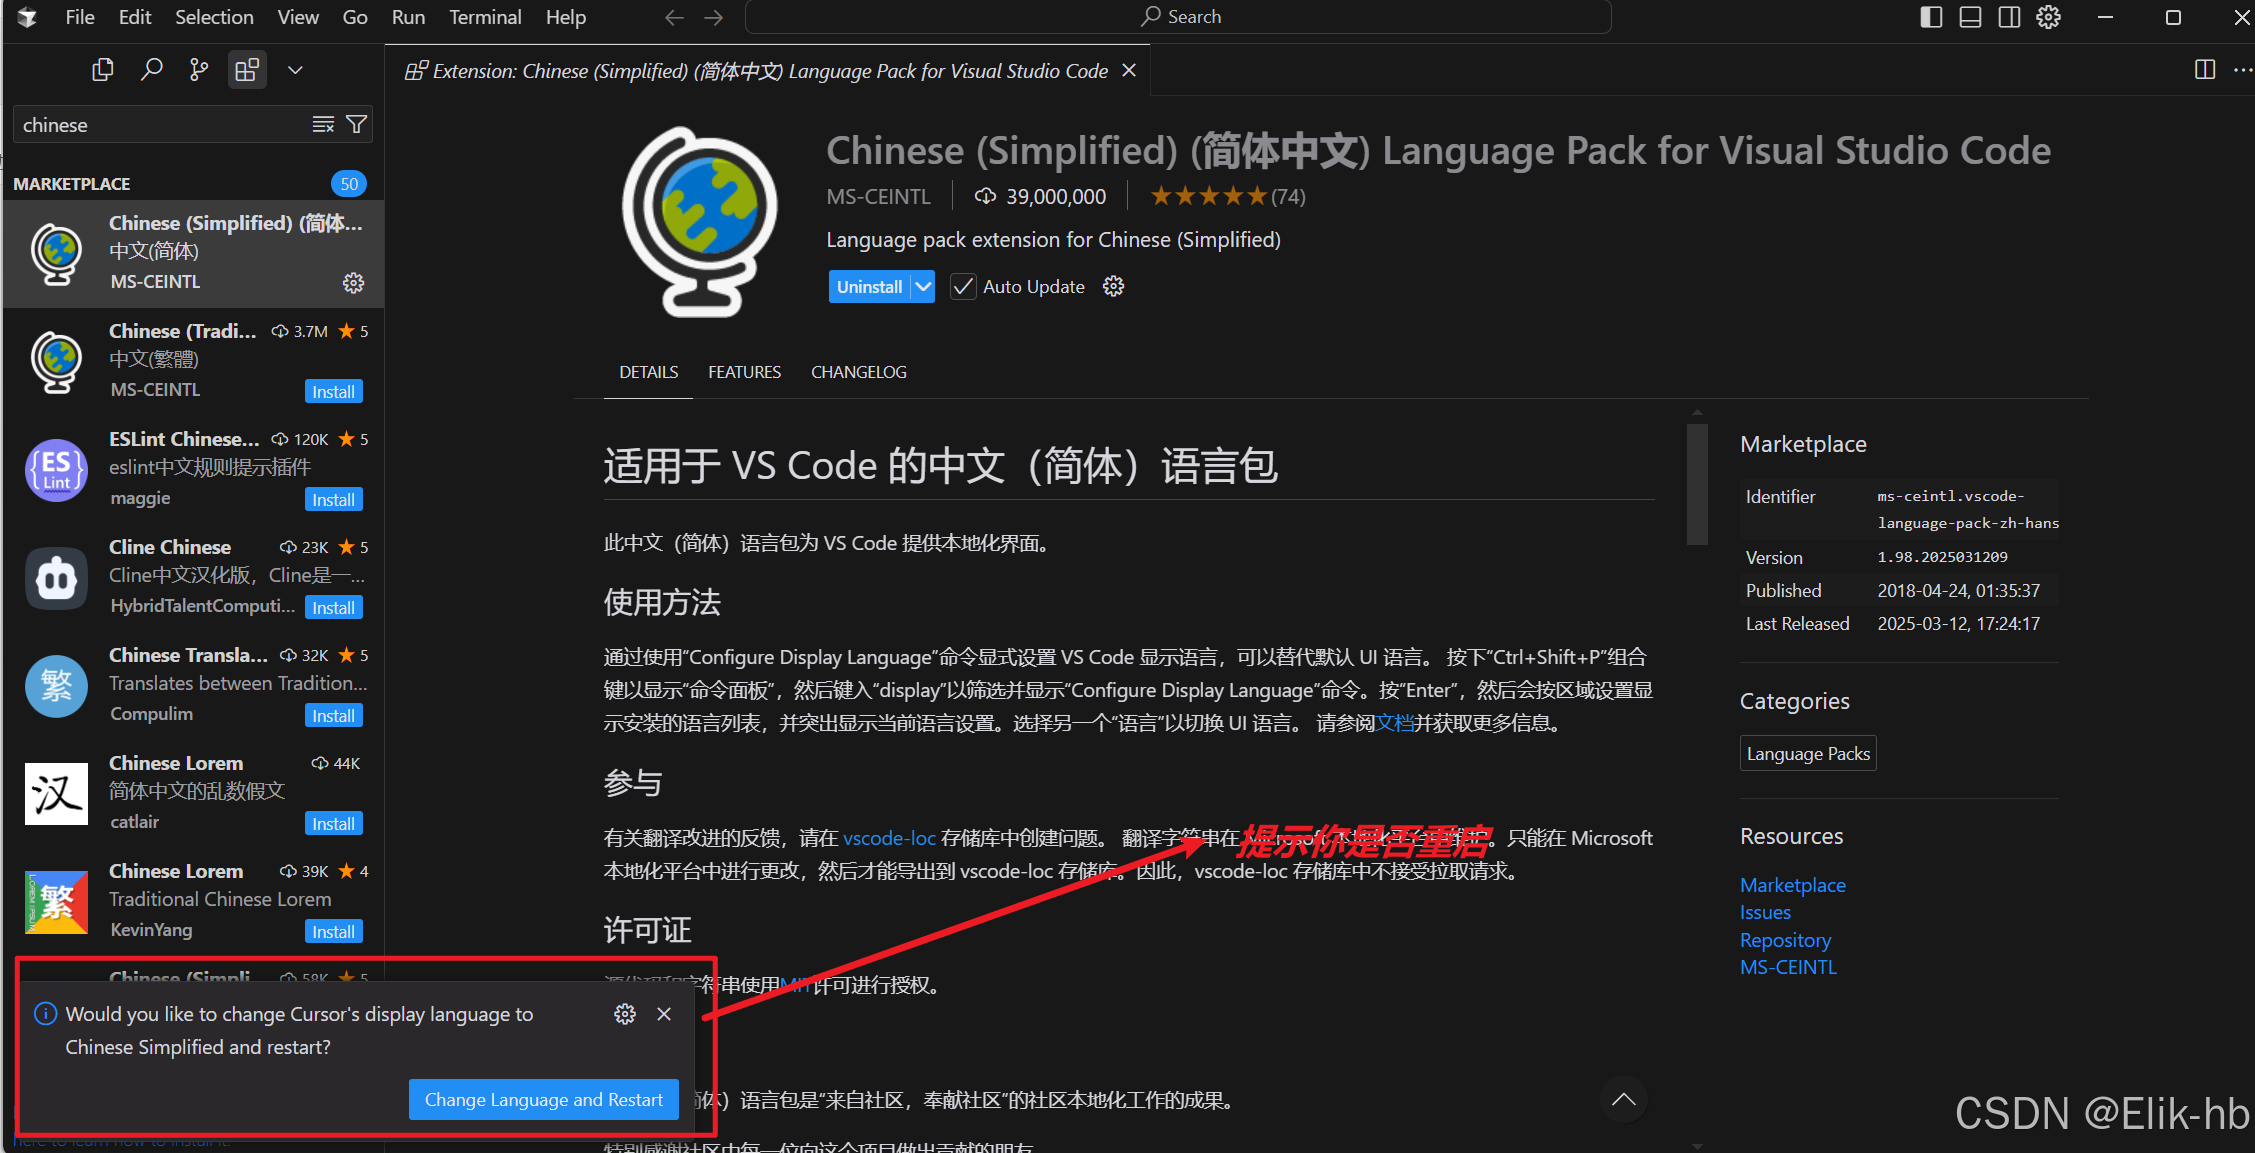Open the Terminal menu

pyautogui.click(x=485, y=17)
